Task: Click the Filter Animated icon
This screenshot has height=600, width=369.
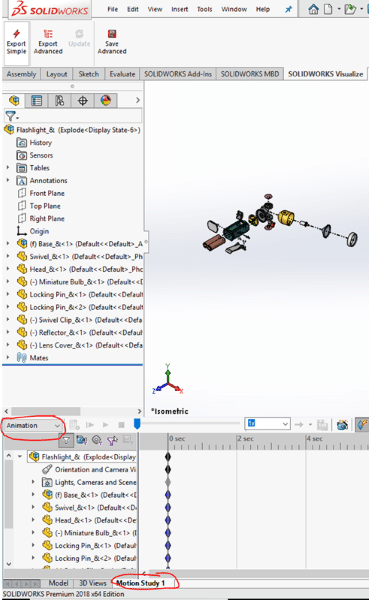Action: click(x=82, y=440)
